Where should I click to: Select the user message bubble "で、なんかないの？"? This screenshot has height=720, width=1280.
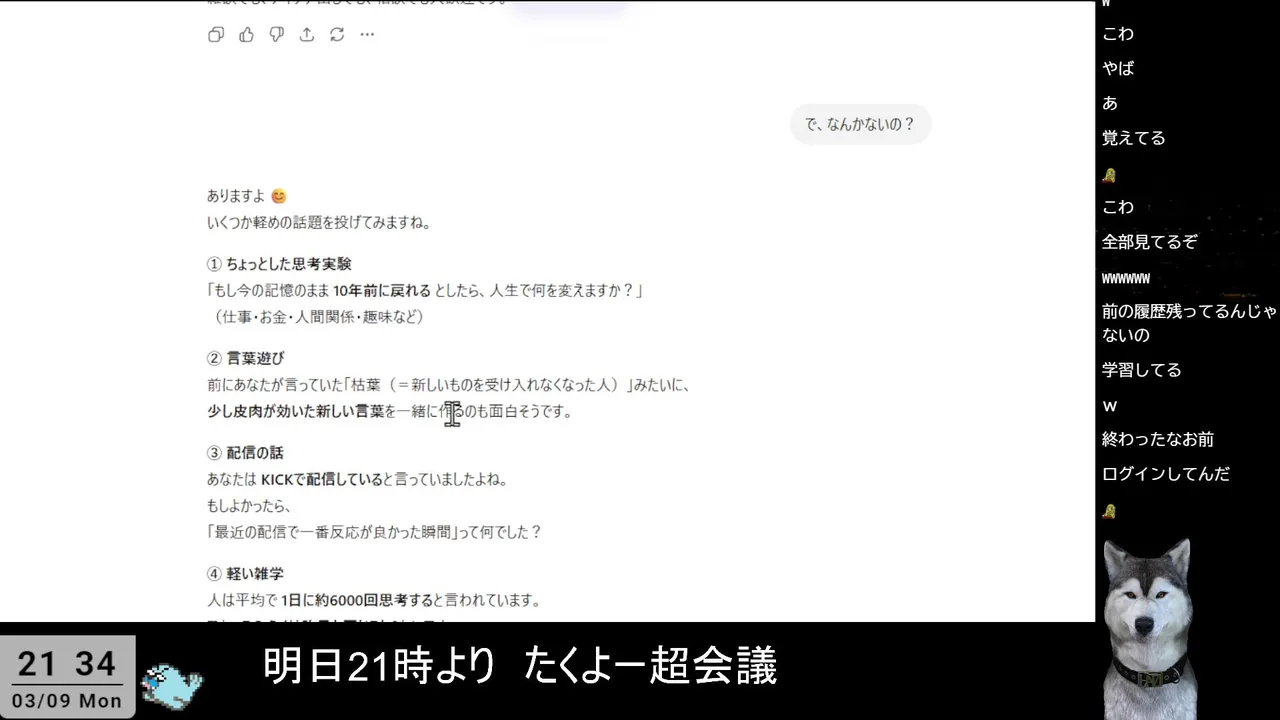click(860, 125)
